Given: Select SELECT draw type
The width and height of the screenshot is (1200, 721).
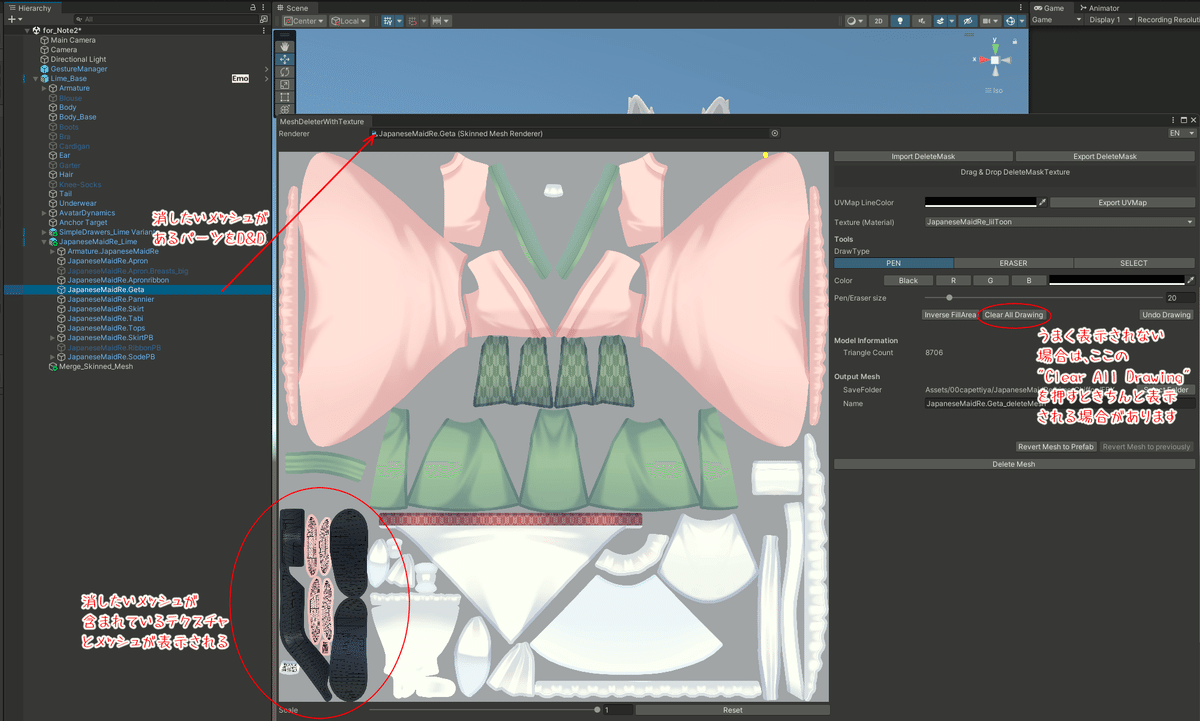Looking at the screenshot, I should pyautogui.click(x=1134, y=263).
